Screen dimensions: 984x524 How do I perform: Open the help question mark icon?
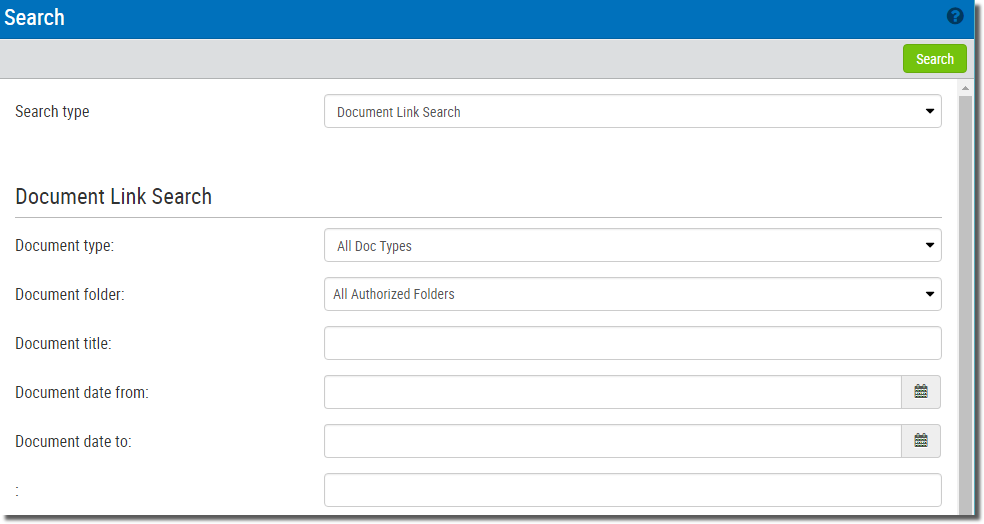coord(955,16)
